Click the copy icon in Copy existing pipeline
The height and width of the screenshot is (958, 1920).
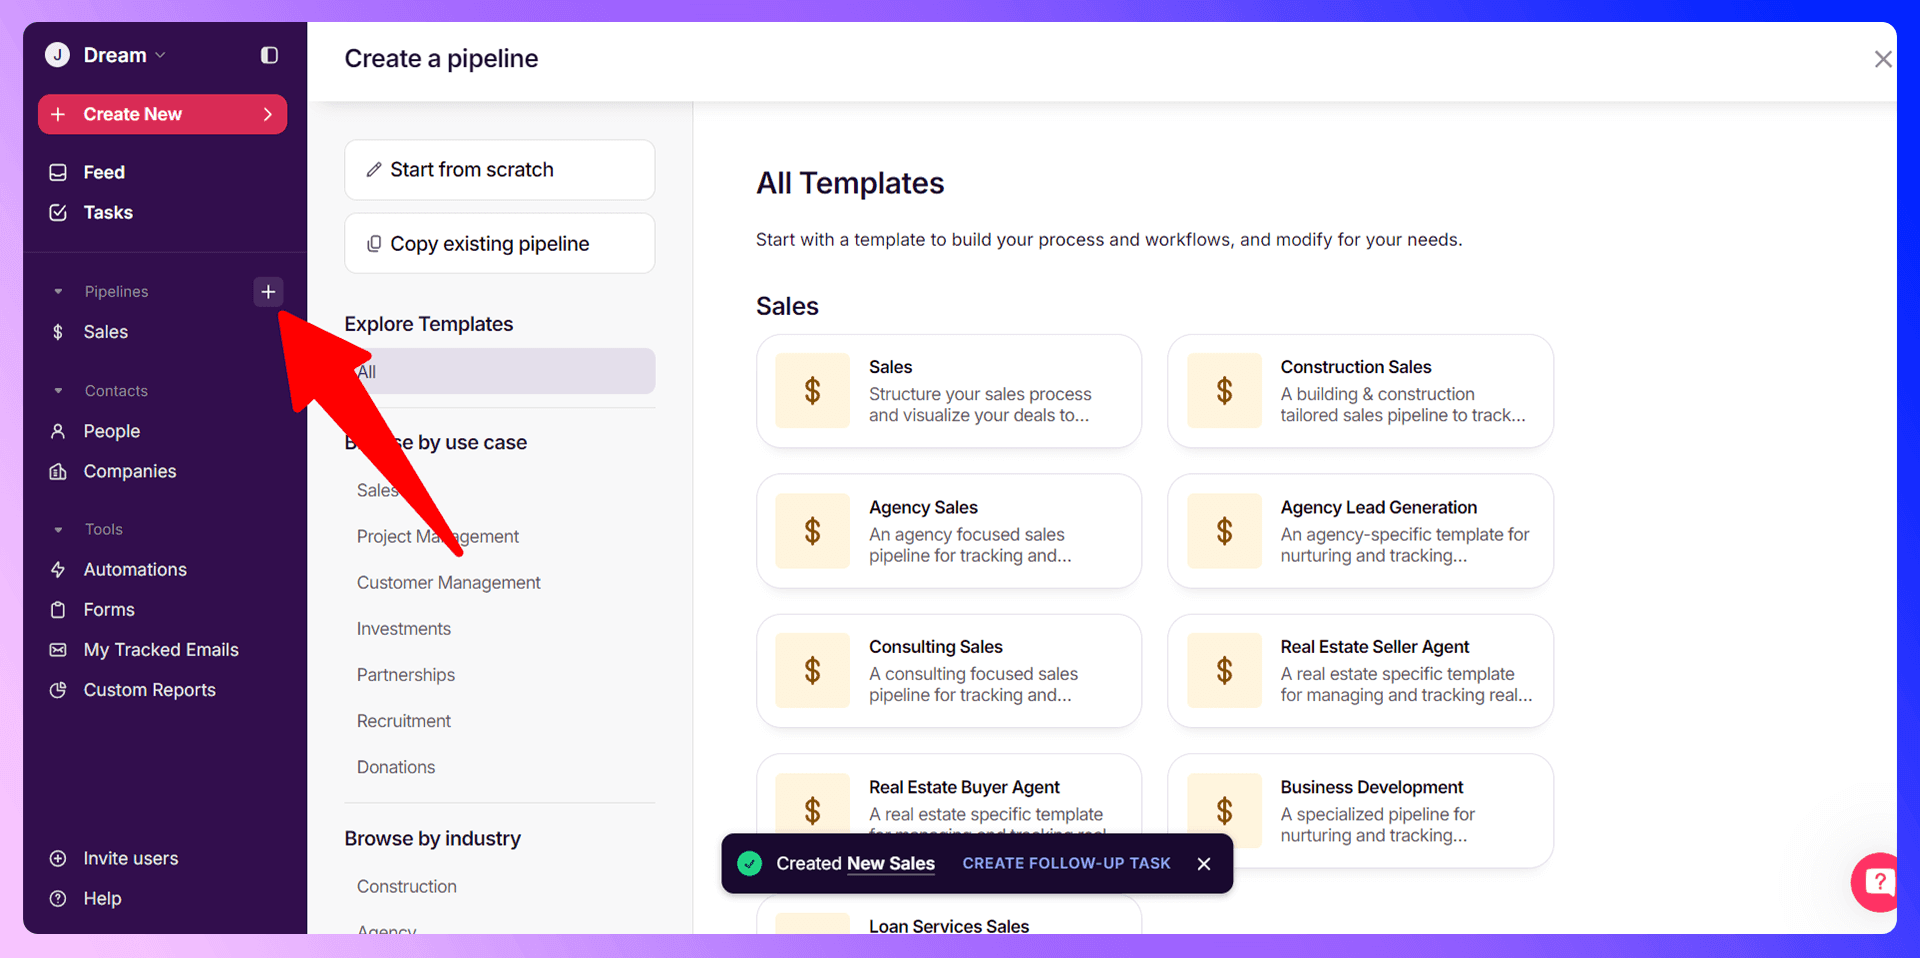374,243
